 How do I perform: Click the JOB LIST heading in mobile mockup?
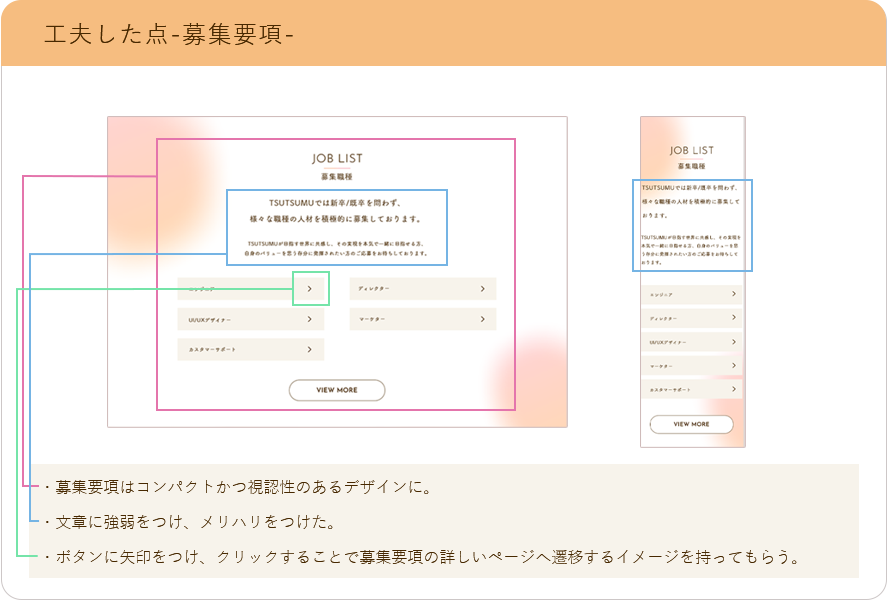tap(692, 150)
